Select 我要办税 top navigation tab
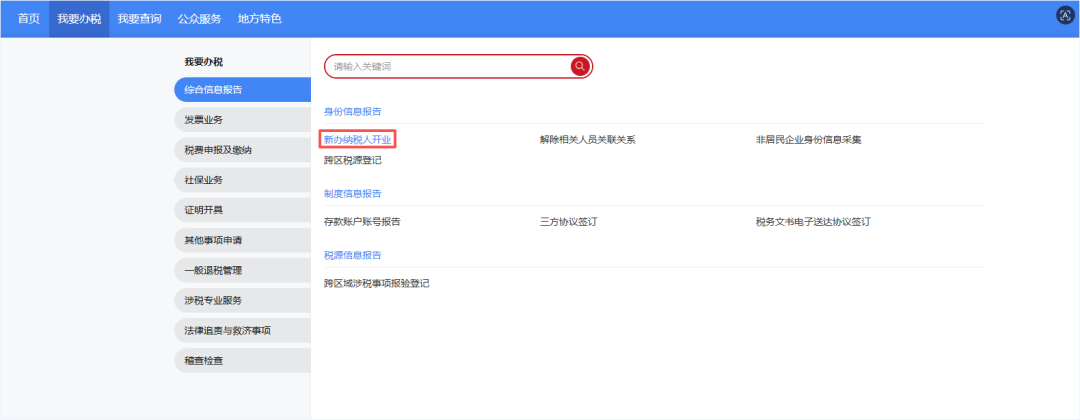The image size is (1080, 420). (x=79, y=19)
